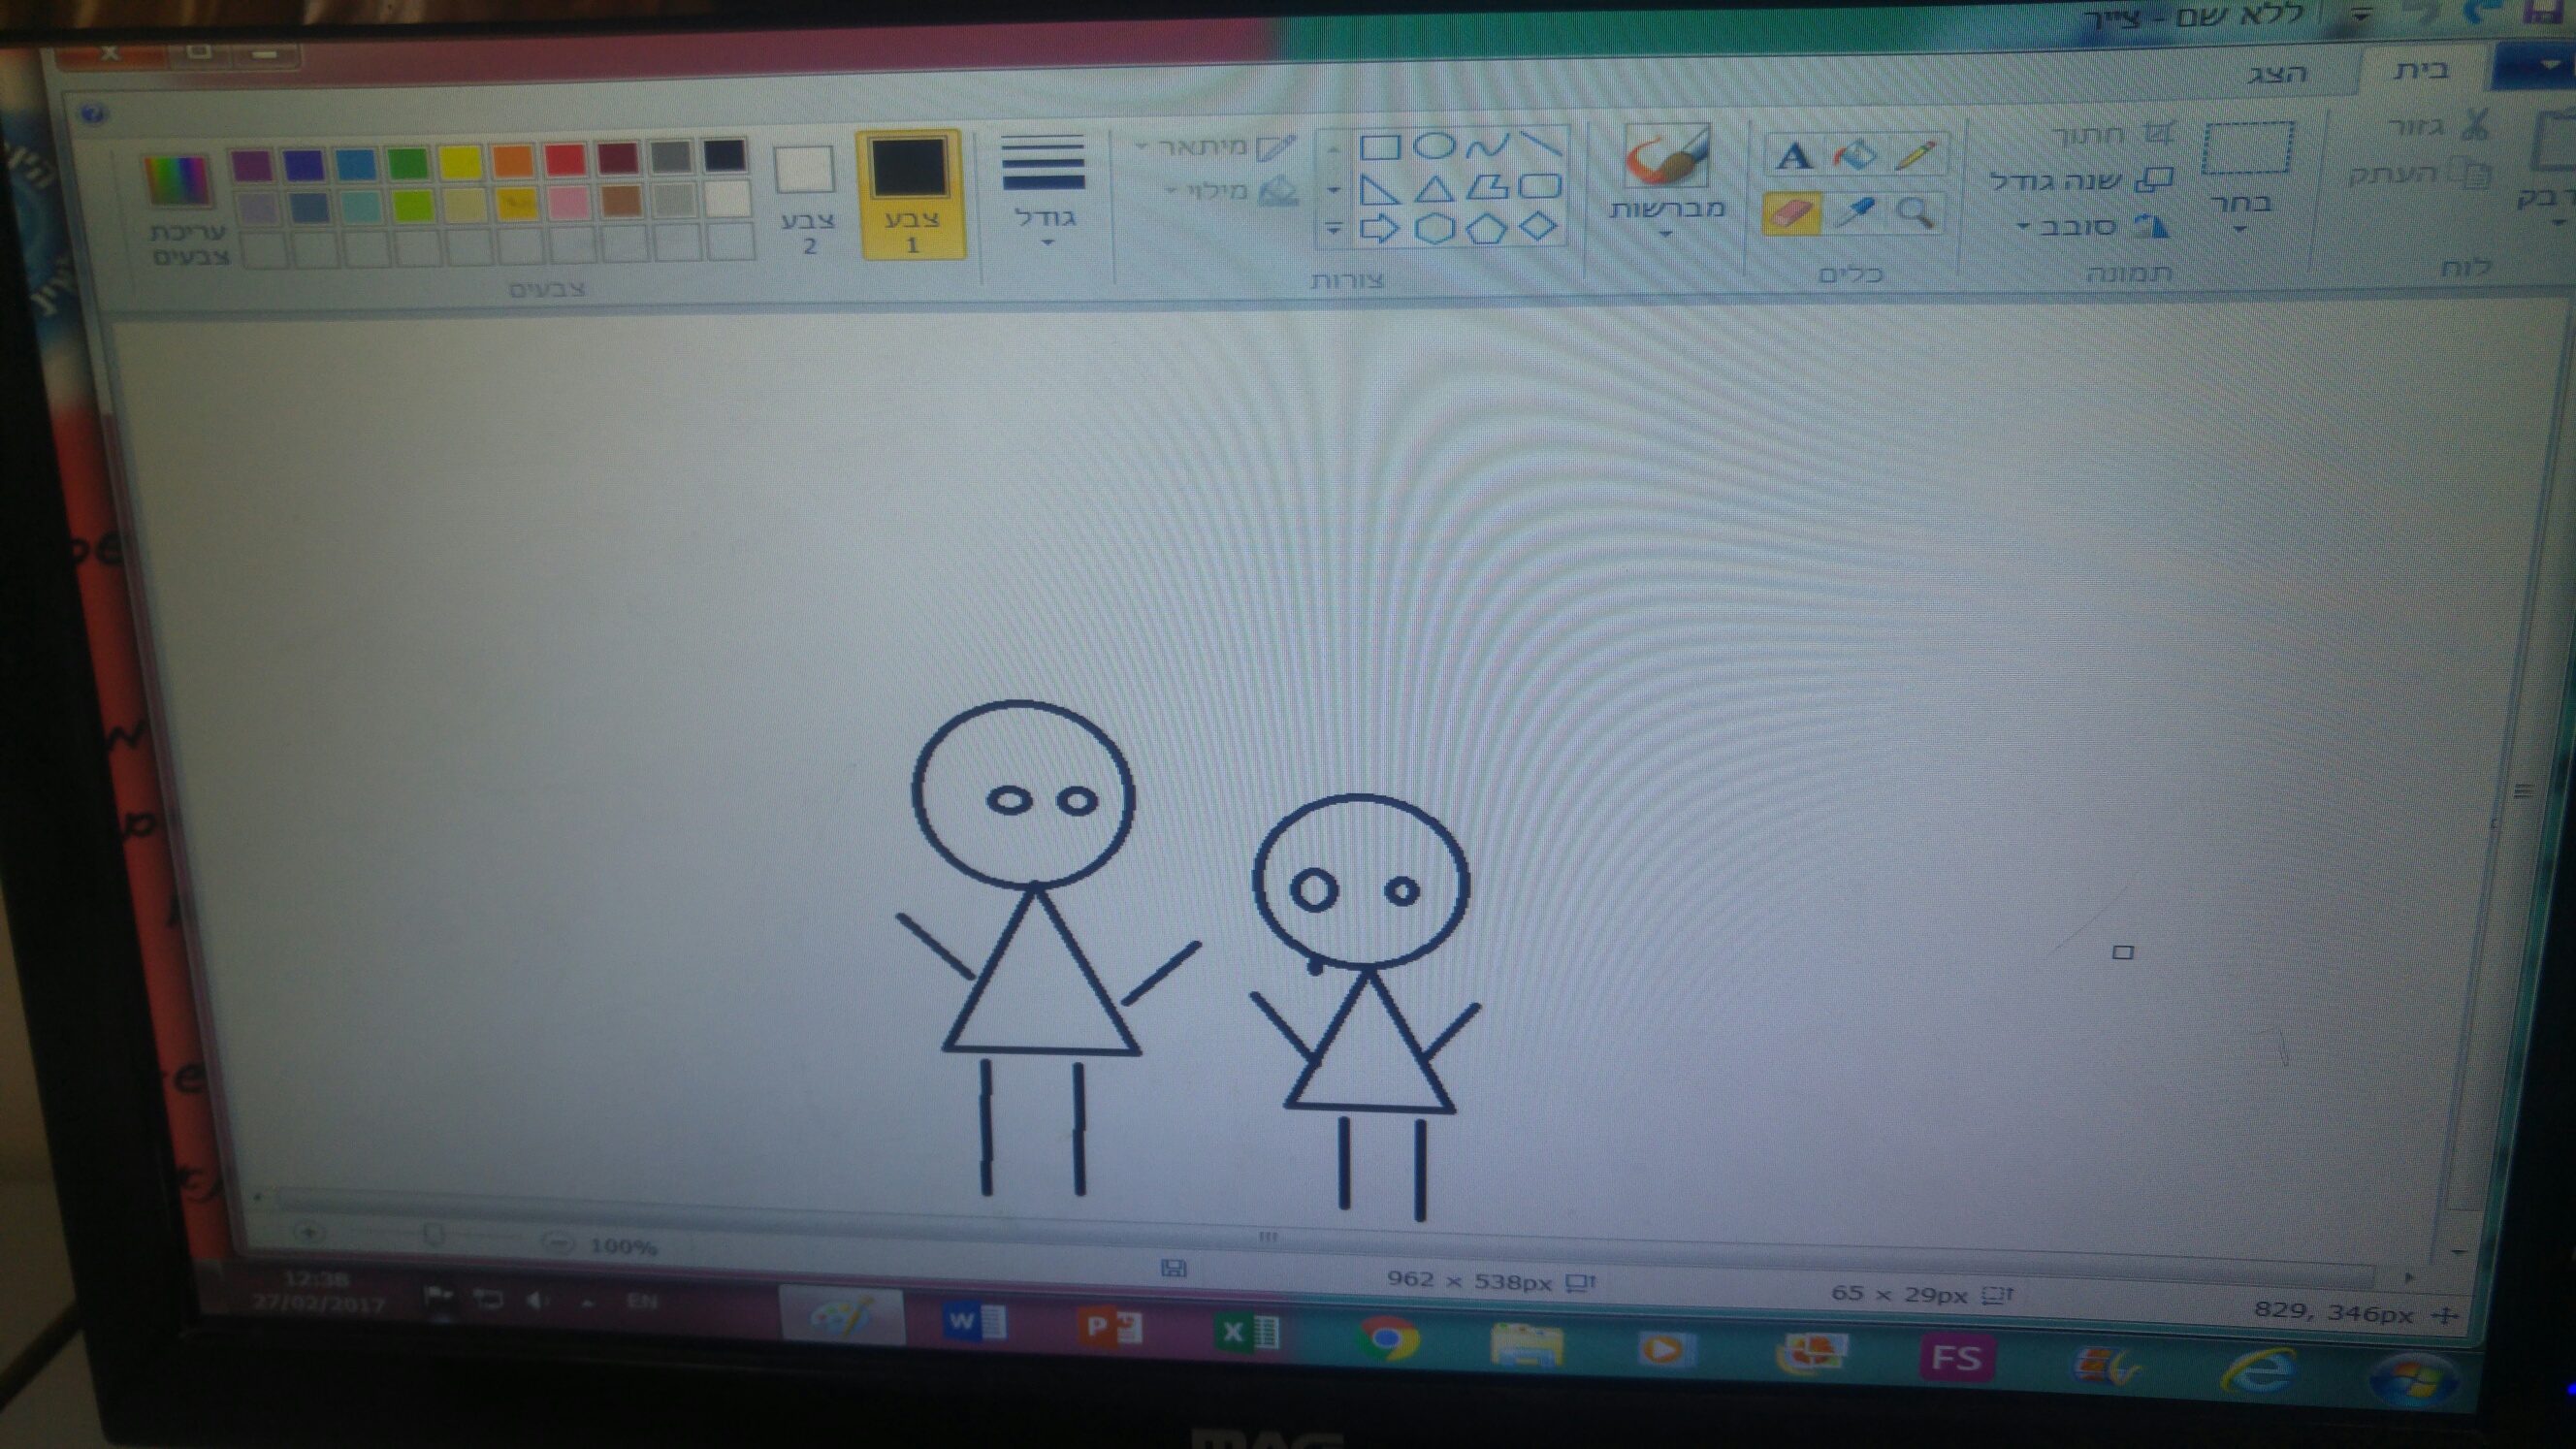Viewport: 2576px width, 1449px height.
Task: Switch to the View (הצג) tab
Action: [2277, 73]
